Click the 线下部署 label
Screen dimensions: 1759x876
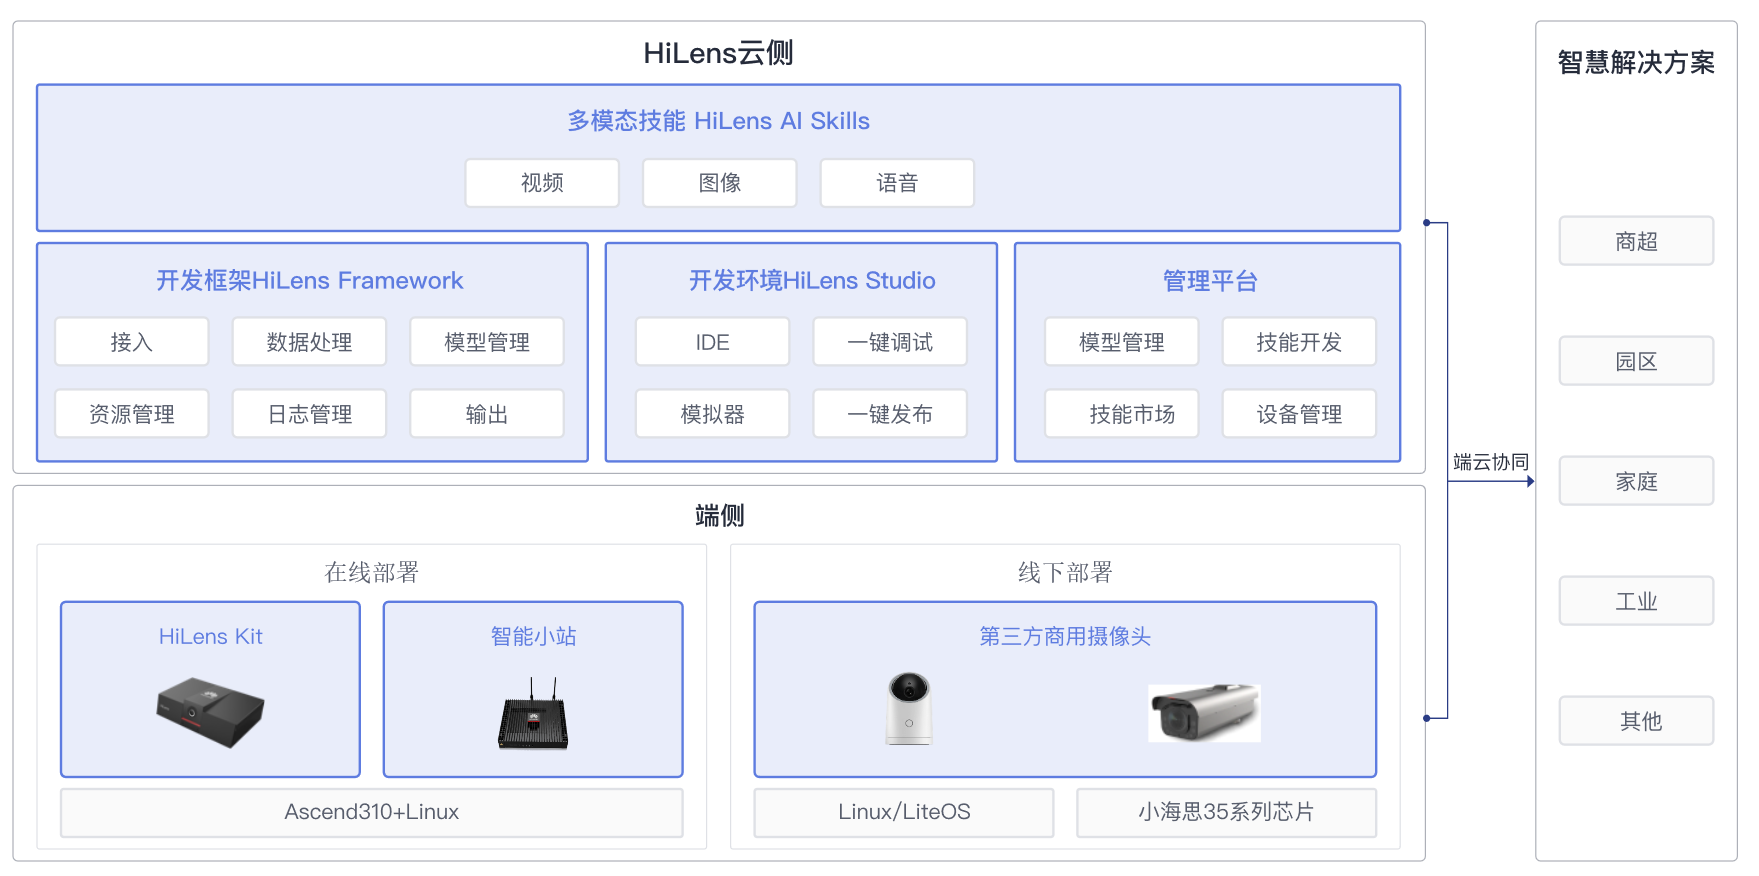(1065, 572)
